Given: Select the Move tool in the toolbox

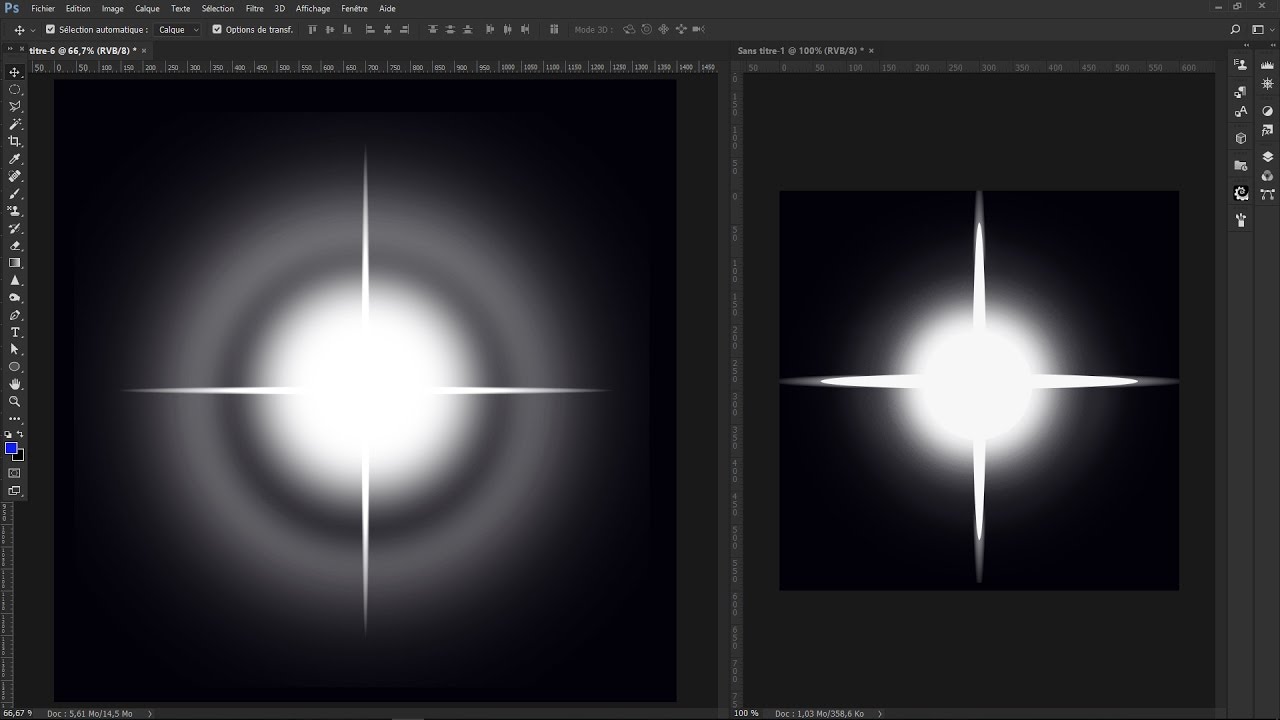Looking at the screenshot, I should [15, 72].
